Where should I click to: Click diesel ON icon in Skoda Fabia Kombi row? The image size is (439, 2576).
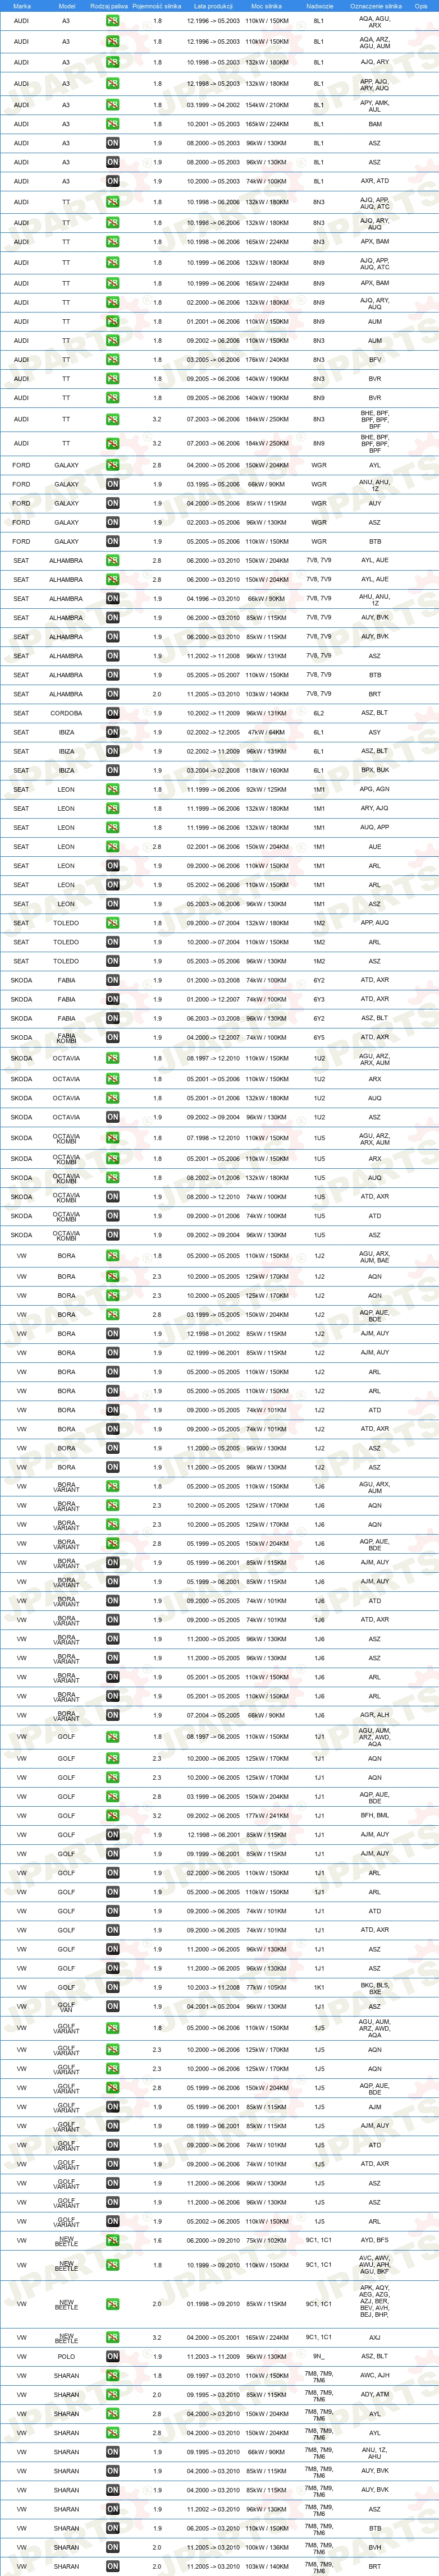[112, 1037]
